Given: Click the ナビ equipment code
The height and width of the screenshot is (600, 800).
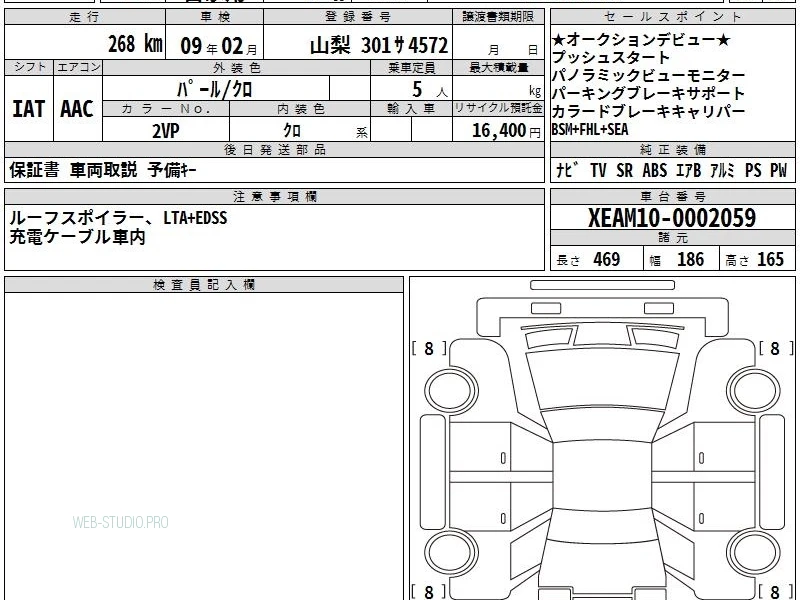Looking at the screenshot, I should (568, 170).
